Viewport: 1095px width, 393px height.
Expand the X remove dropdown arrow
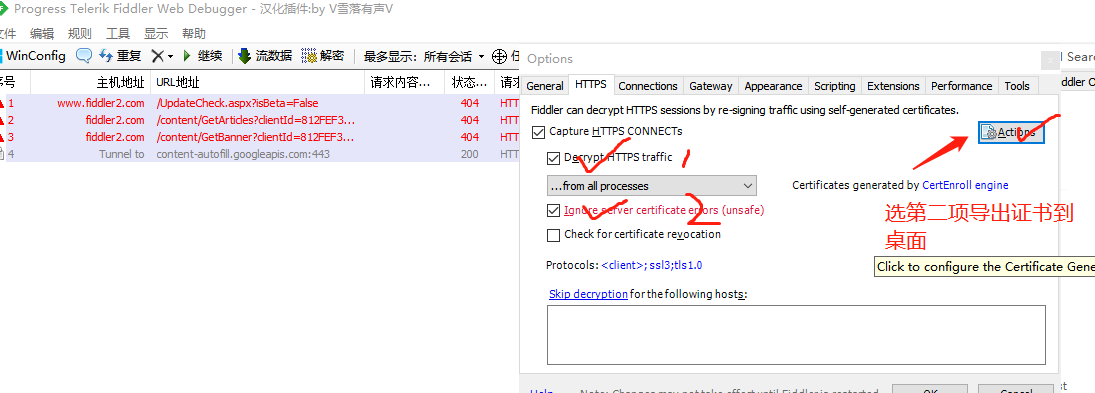point(170,57)
